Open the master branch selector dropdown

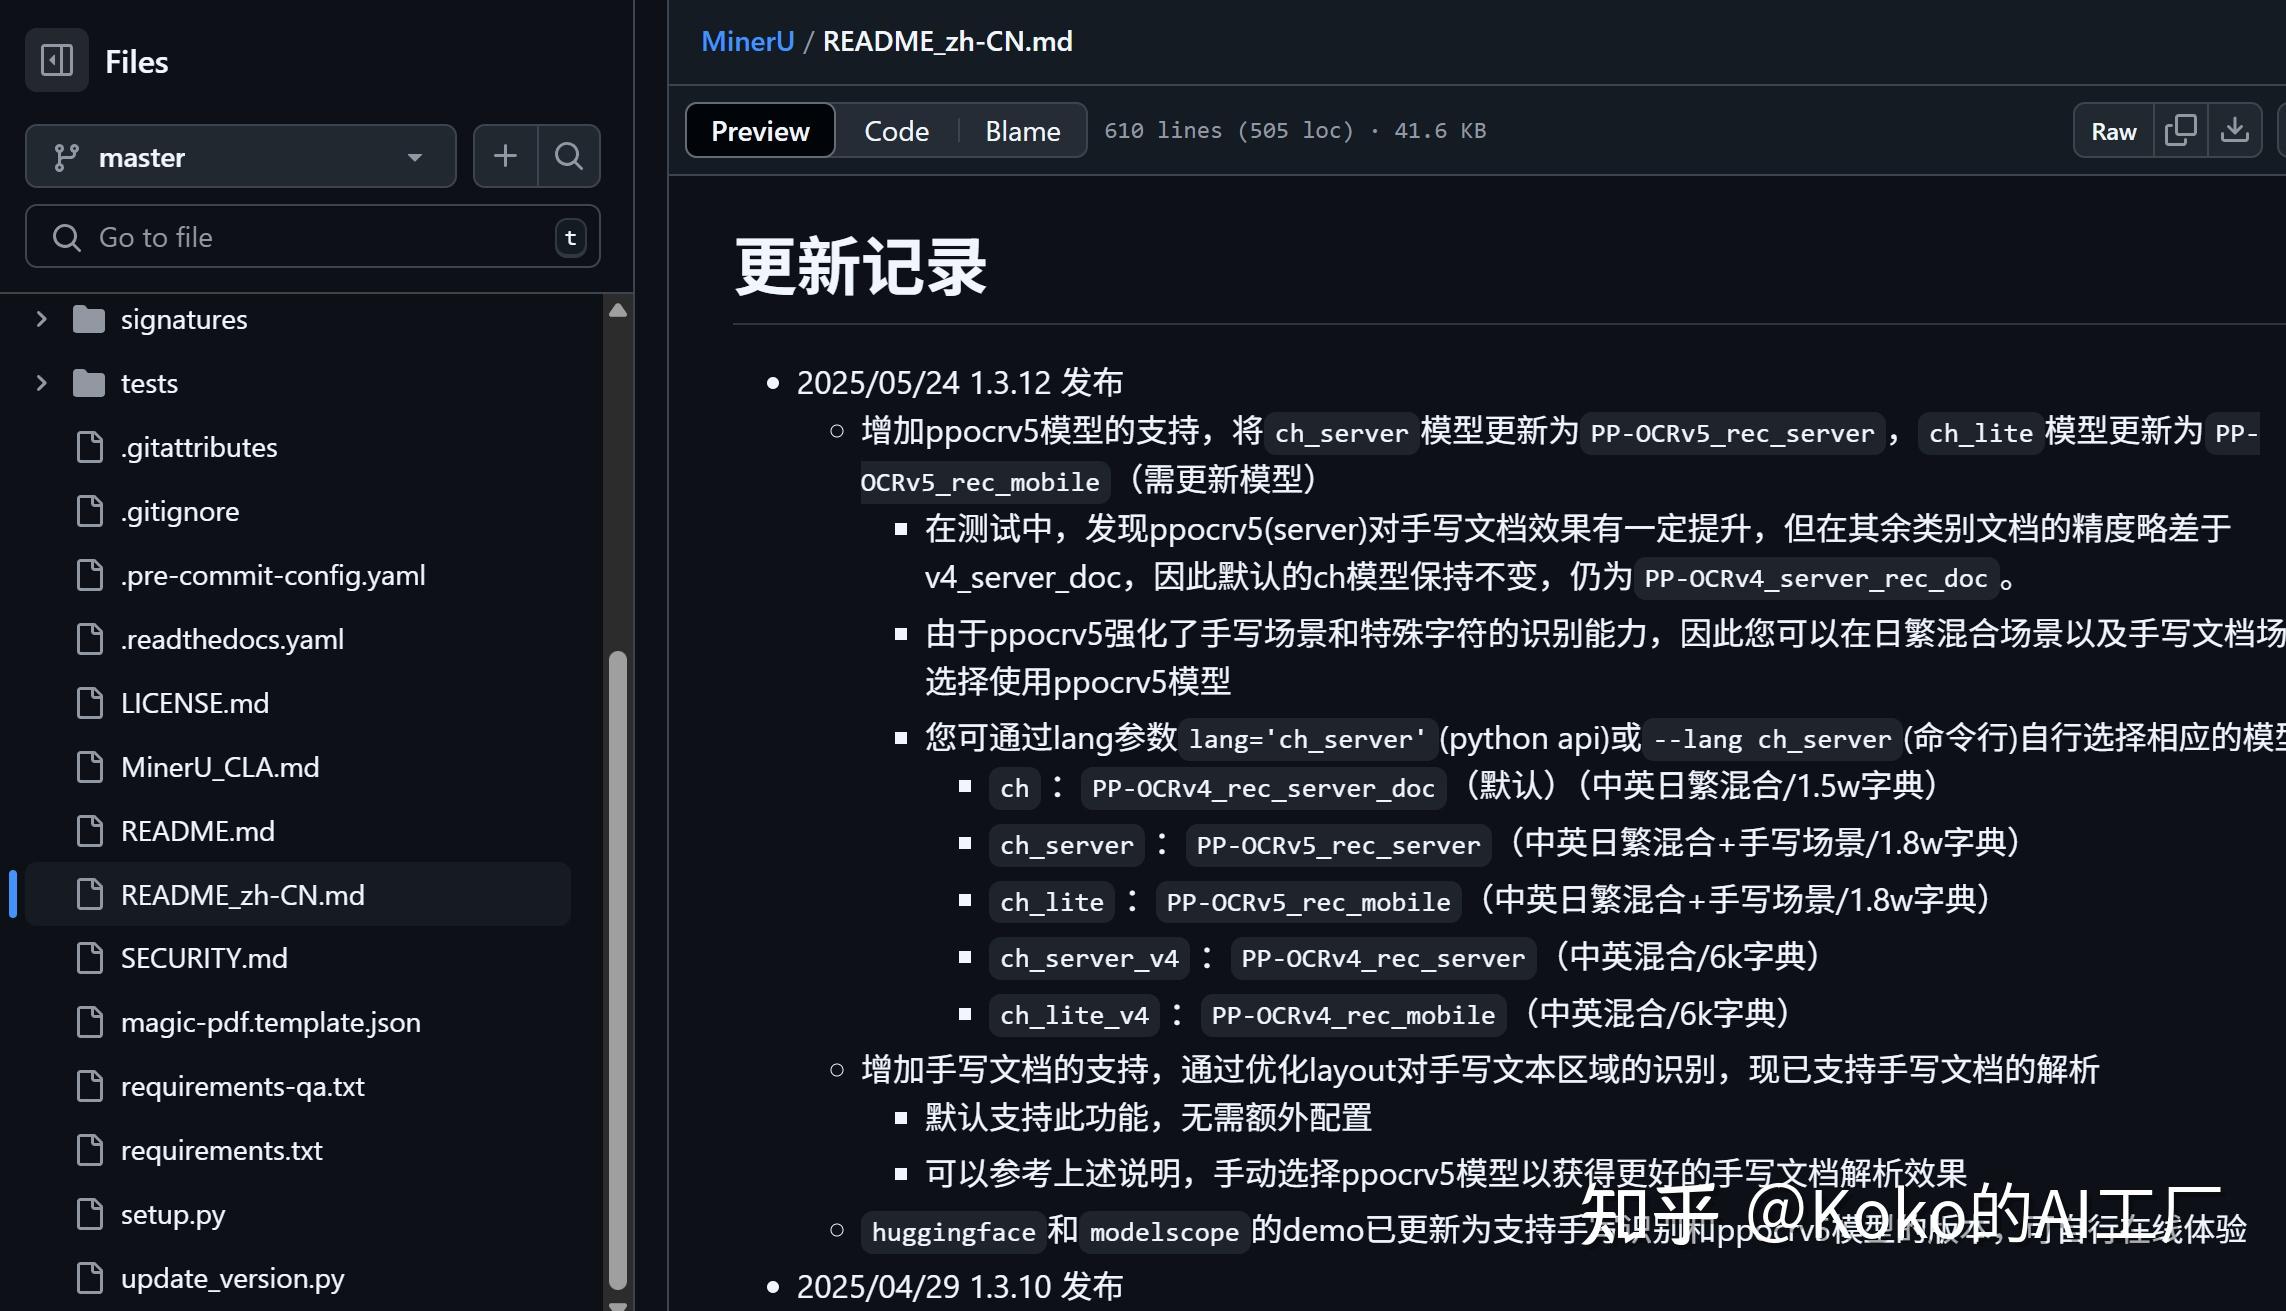pyautogui.click(x=240, y=156)
